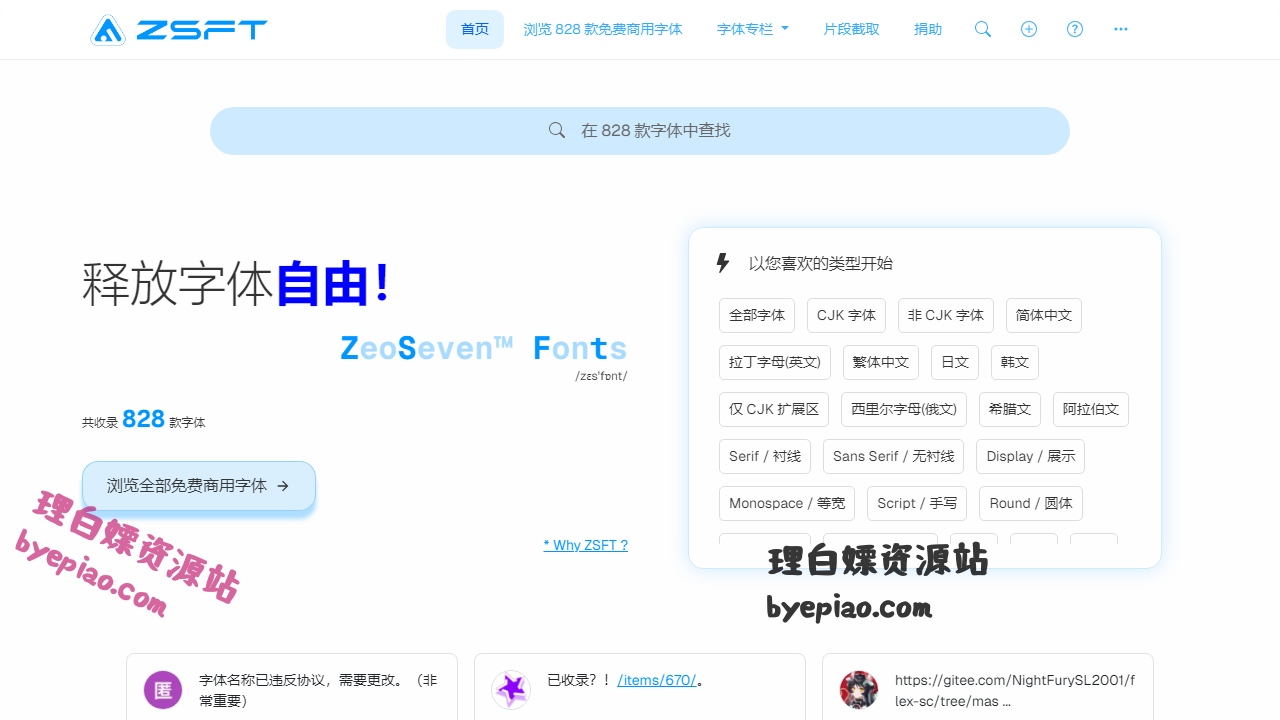Expand the 字体专栏 dropdown menu
Image resolution: width=1280 pixels, height=720 pixels.
click(753, 29)
